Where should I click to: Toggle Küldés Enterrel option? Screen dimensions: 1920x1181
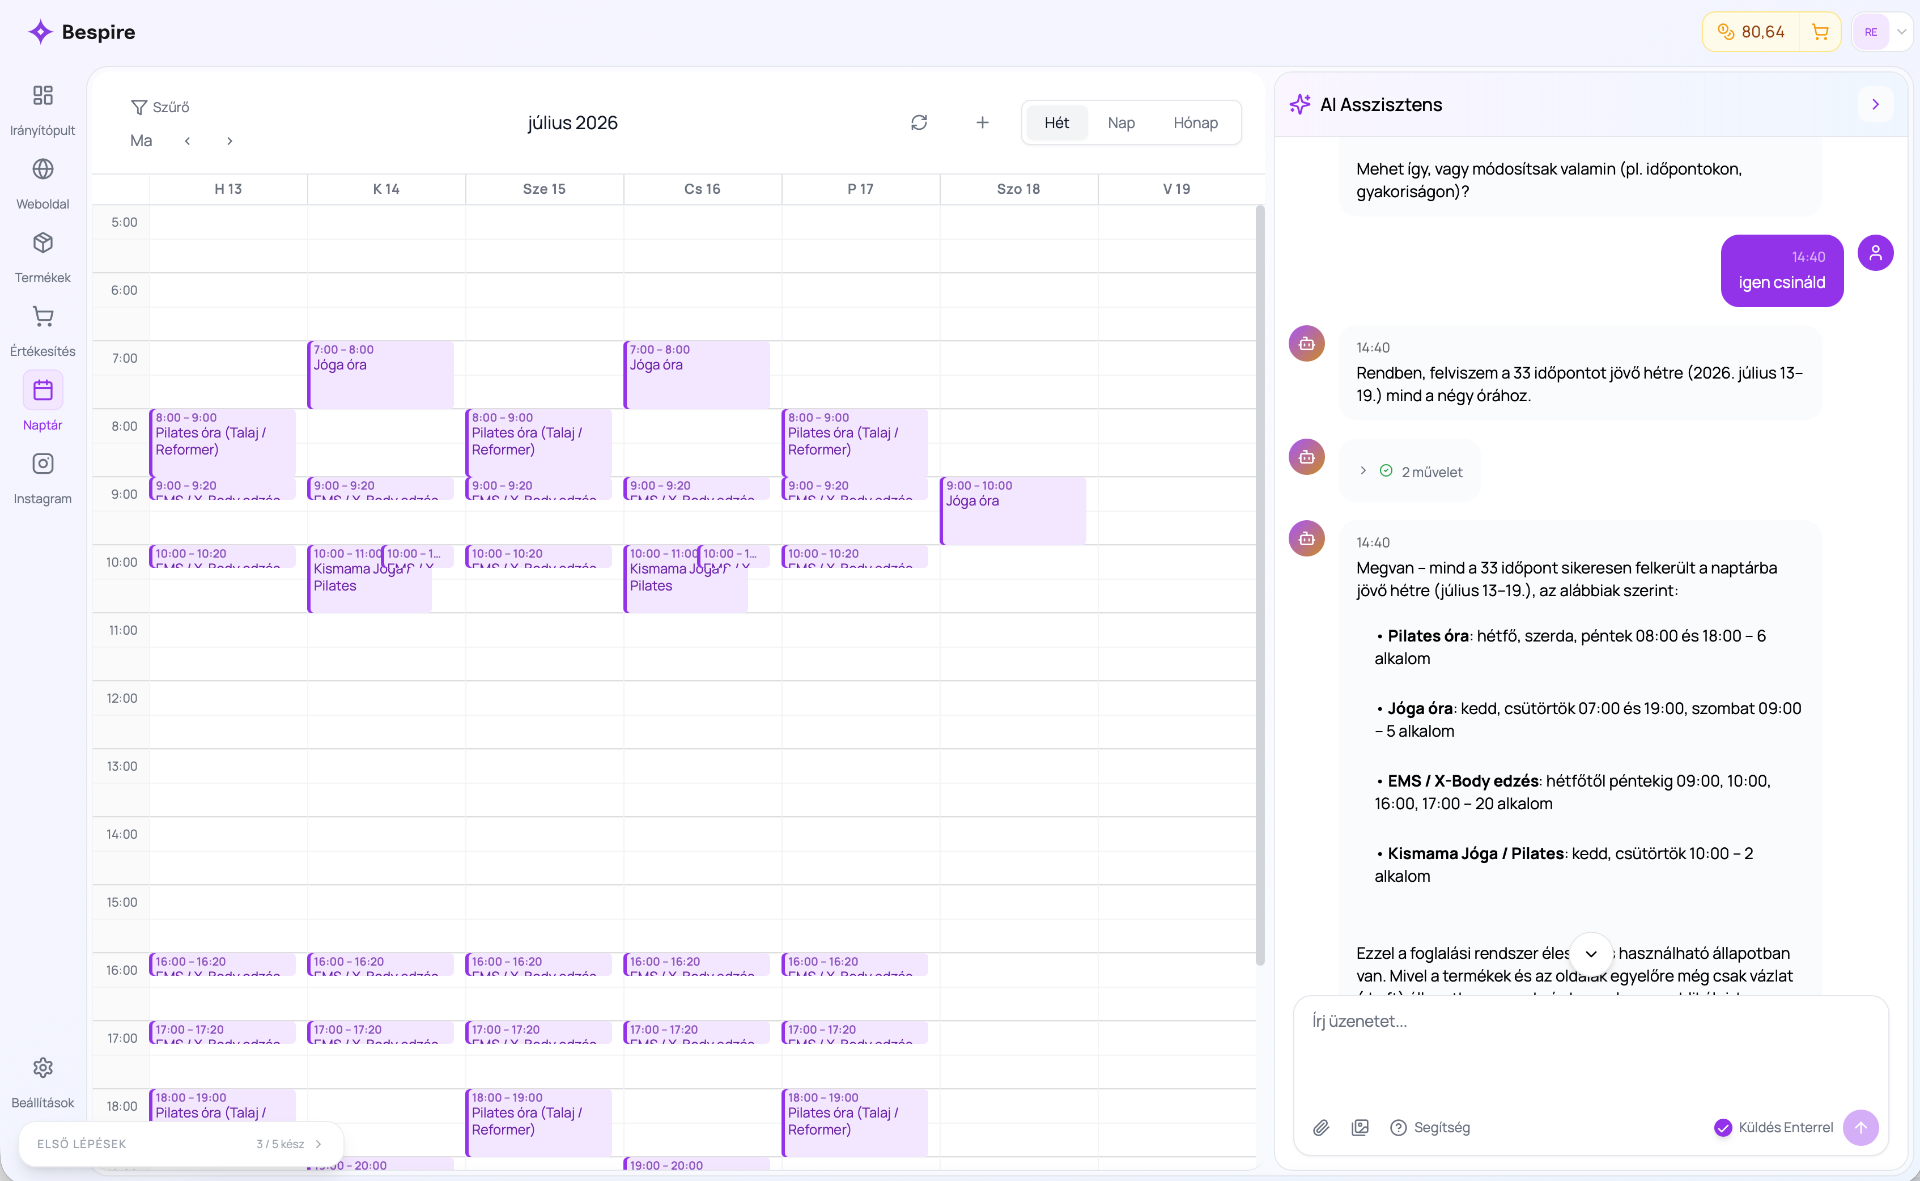pyautogui.click(x=1774, y=1128)
